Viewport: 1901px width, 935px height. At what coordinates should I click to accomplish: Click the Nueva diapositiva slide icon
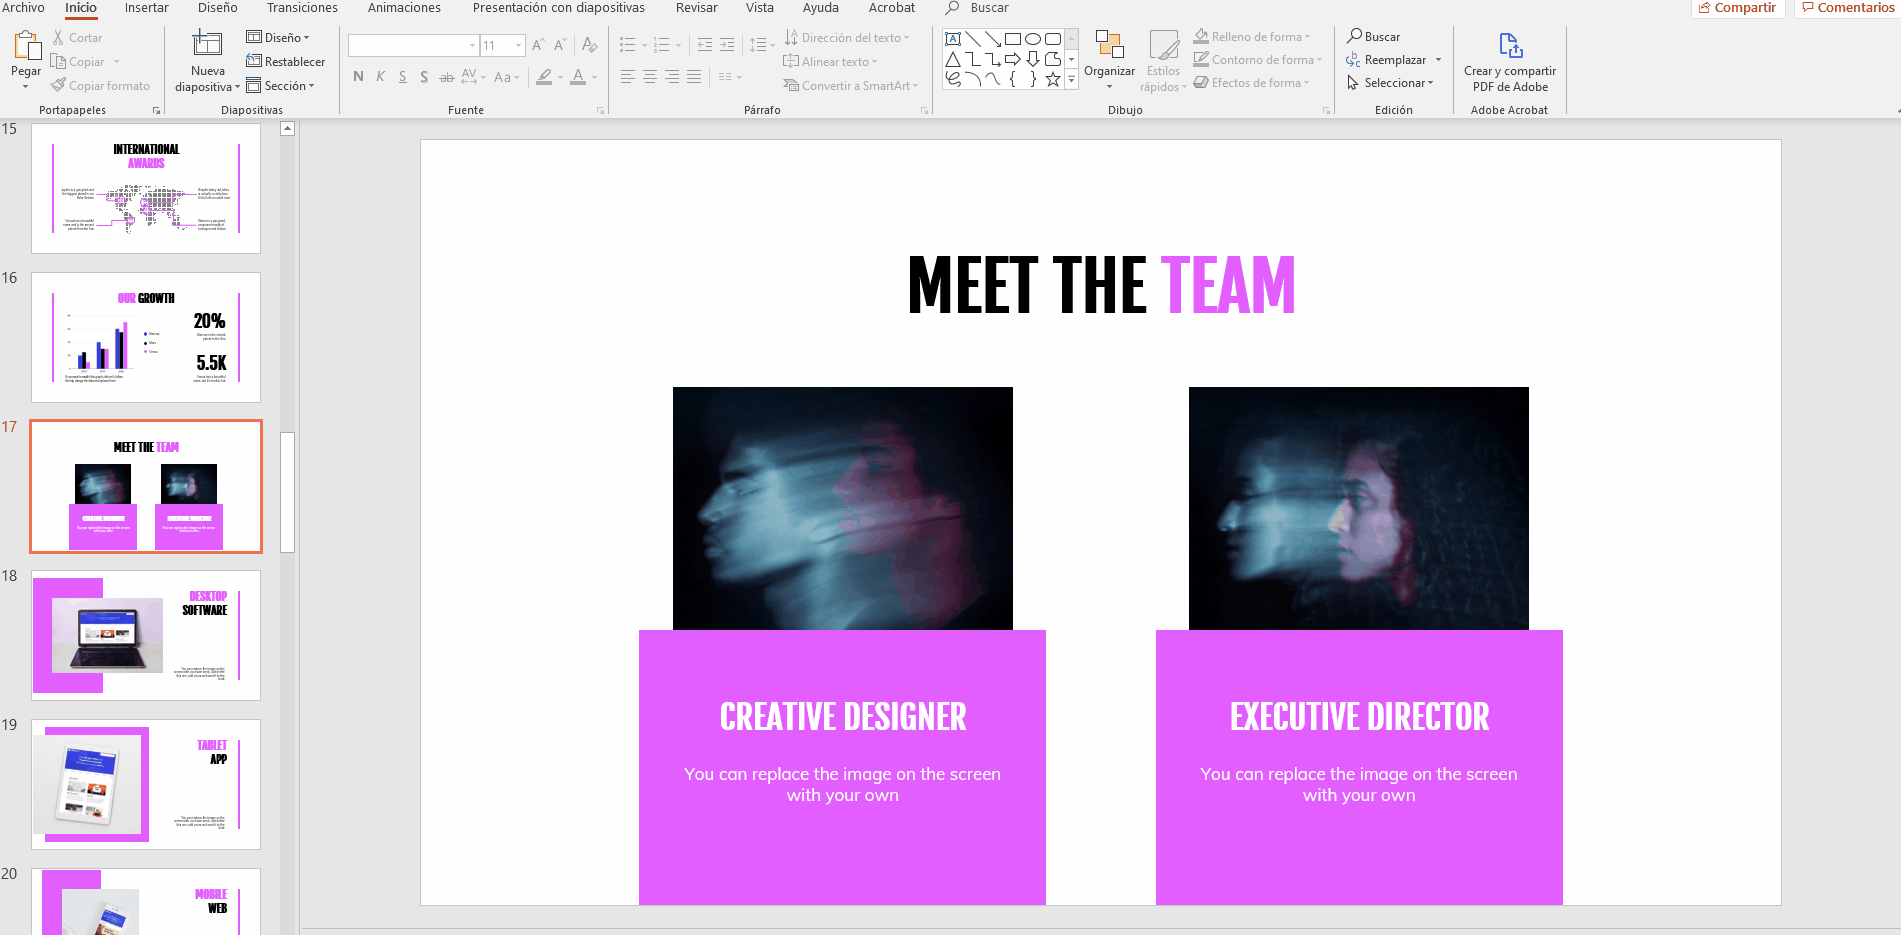207,44
